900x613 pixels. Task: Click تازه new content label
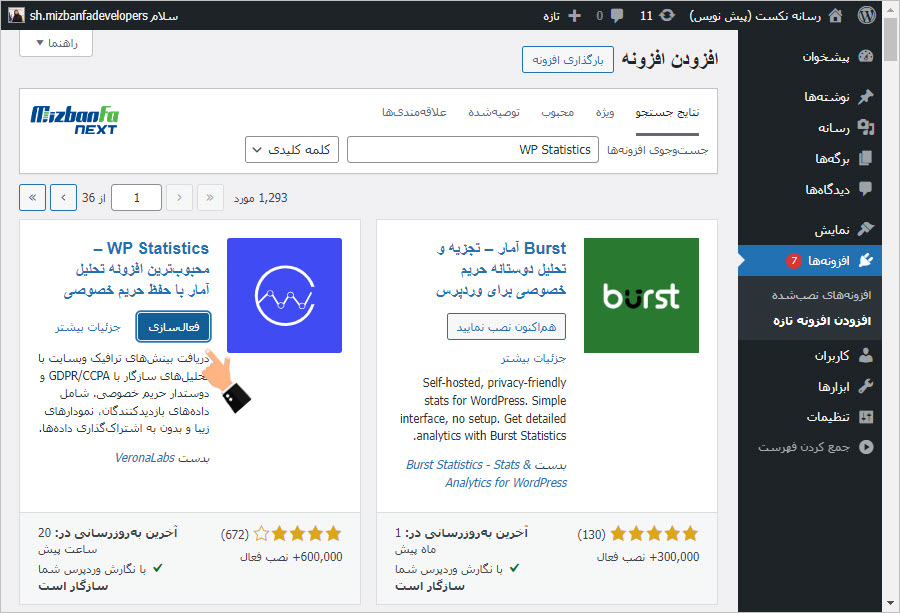[x=552, y=16]
